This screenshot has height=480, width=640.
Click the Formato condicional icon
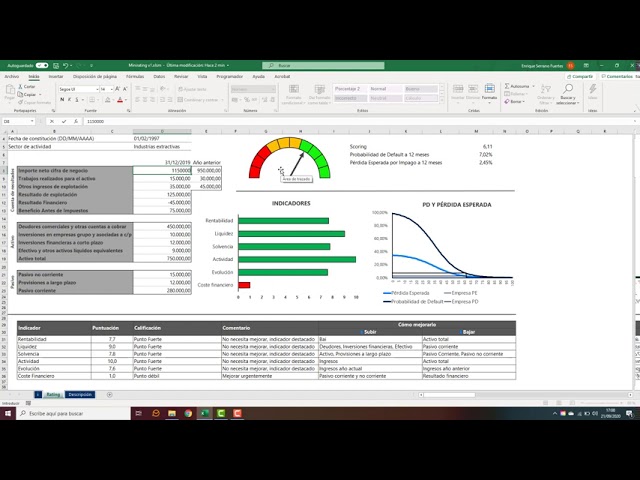click(293, 89)
